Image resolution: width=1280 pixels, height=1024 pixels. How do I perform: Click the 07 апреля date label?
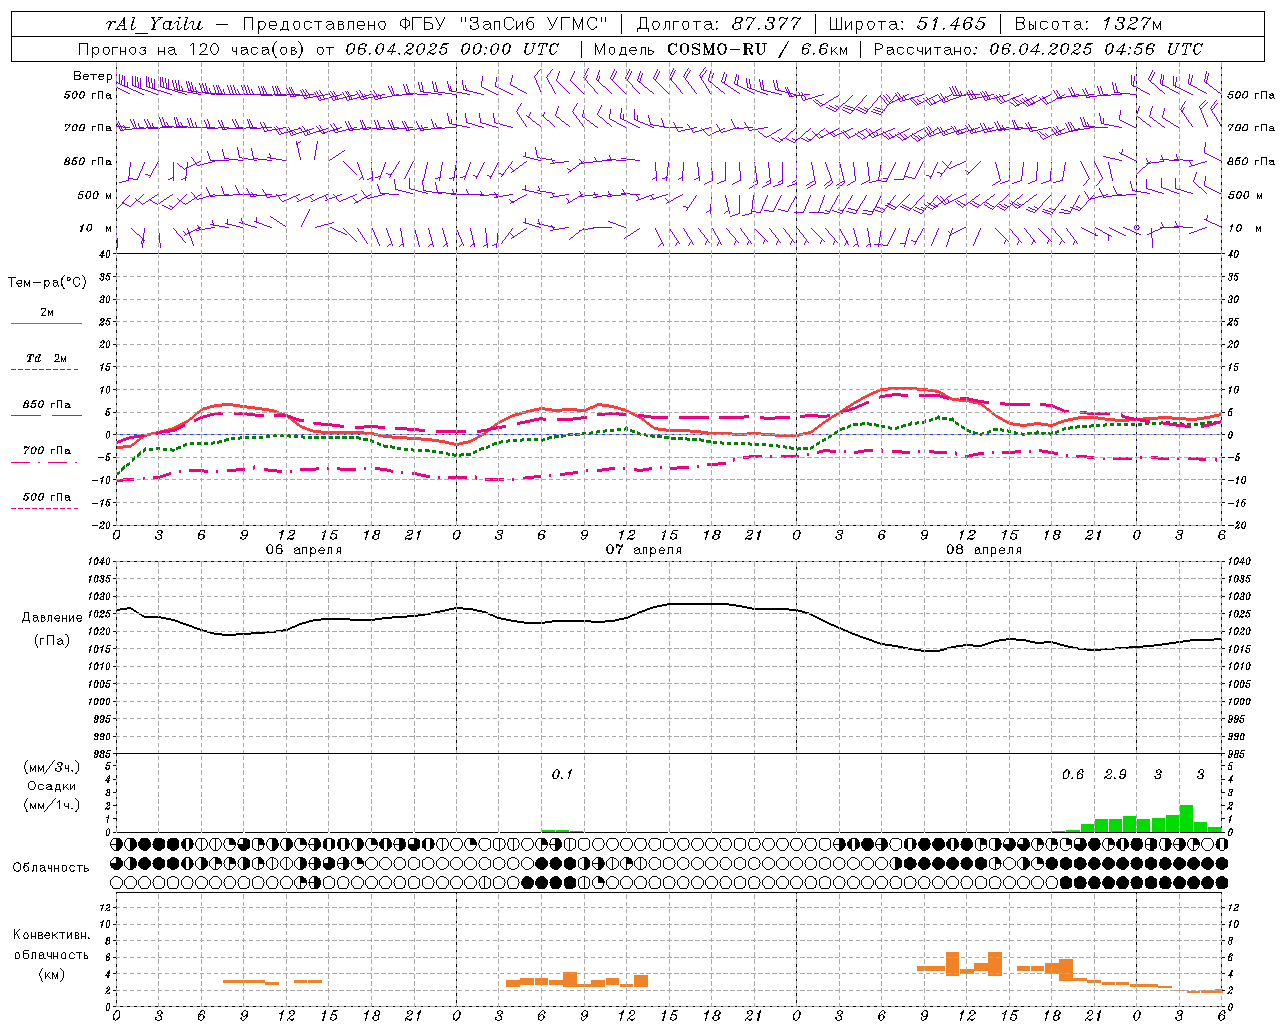[644, 550]
